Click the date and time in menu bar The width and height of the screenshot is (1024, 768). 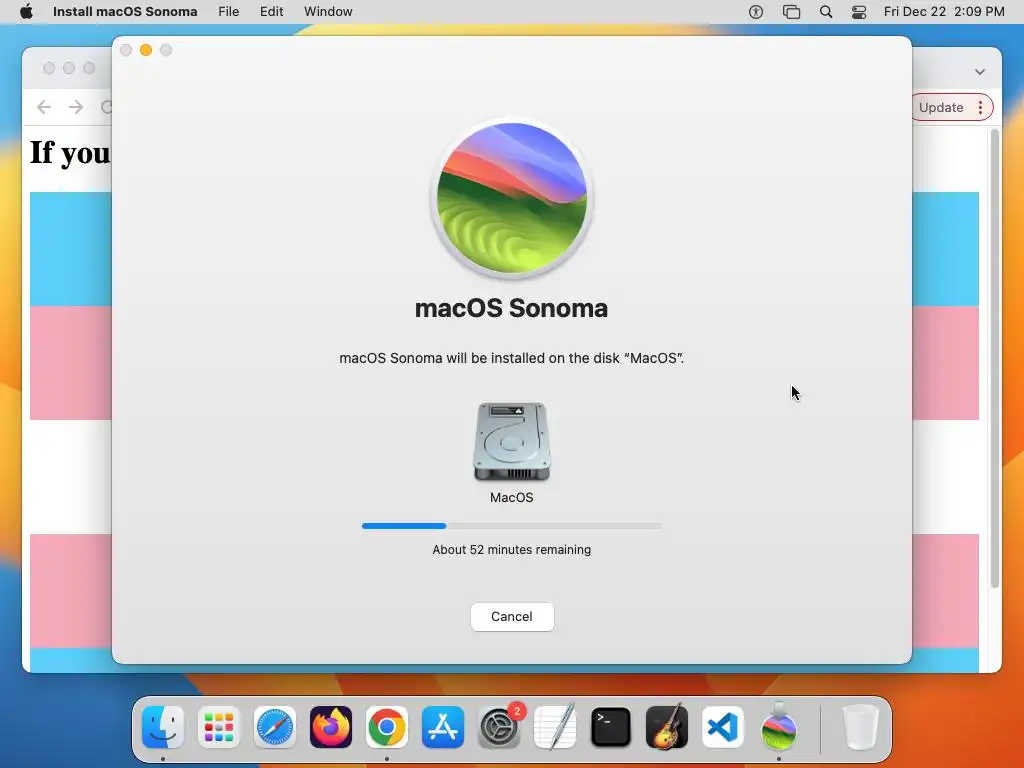click(944, 12)
